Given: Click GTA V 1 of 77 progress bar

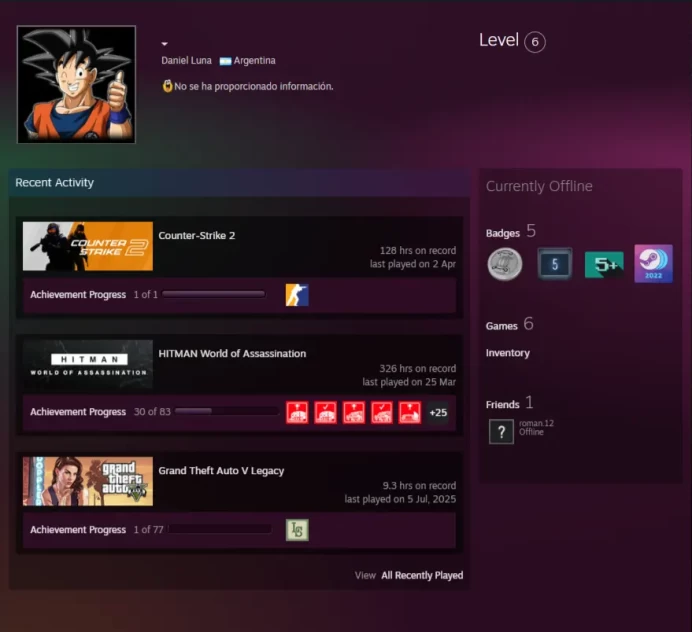Looking at the screenshot, I should (x=220, y=529).
